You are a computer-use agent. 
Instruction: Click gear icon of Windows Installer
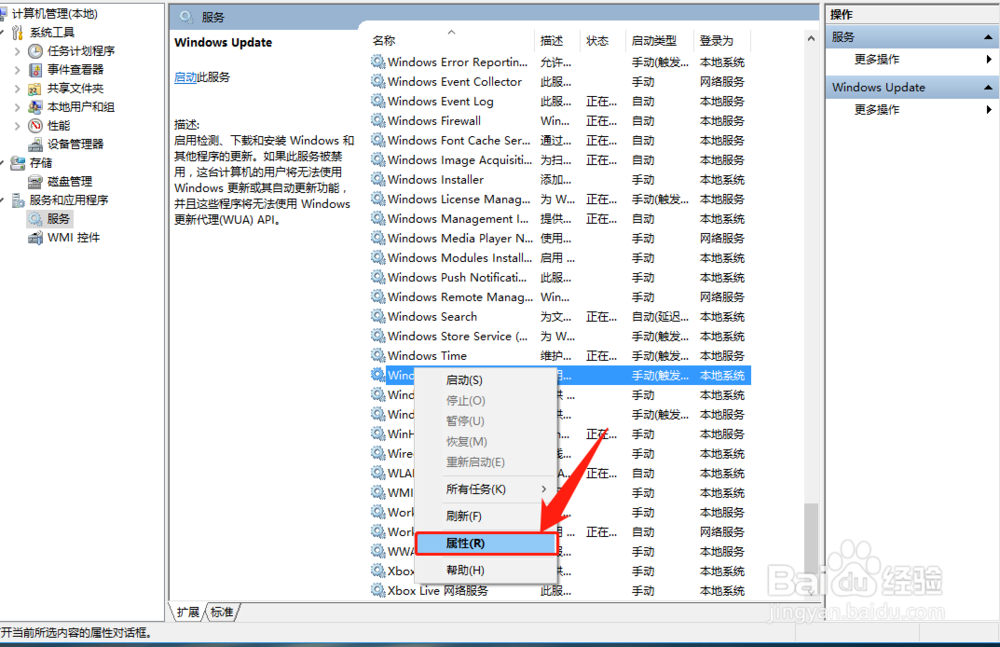[378, 179]
